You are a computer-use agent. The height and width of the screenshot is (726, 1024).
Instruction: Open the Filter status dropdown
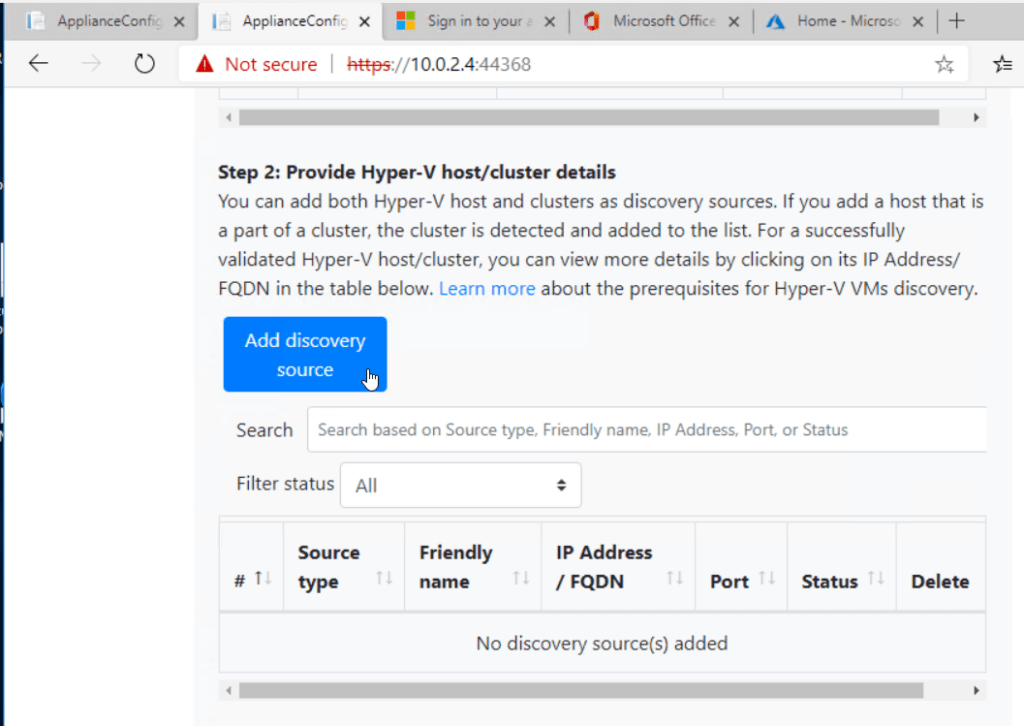[x=459, y=484]
